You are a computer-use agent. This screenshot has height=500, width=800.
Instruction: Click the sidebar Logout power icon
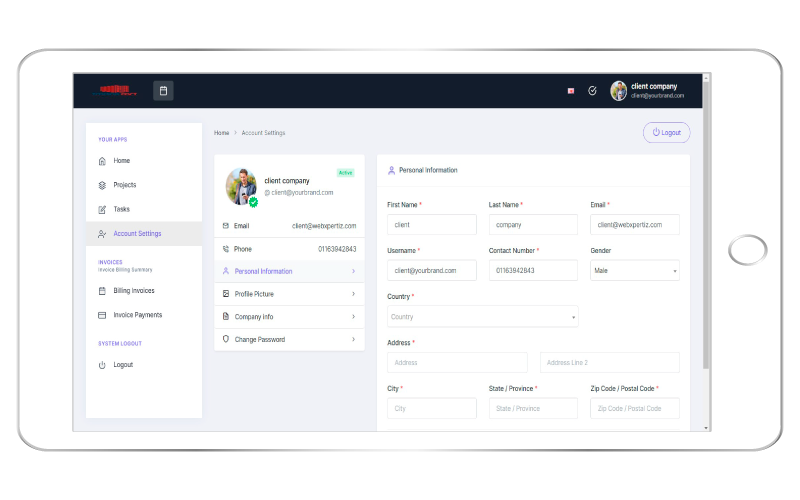tap(102, 365)
